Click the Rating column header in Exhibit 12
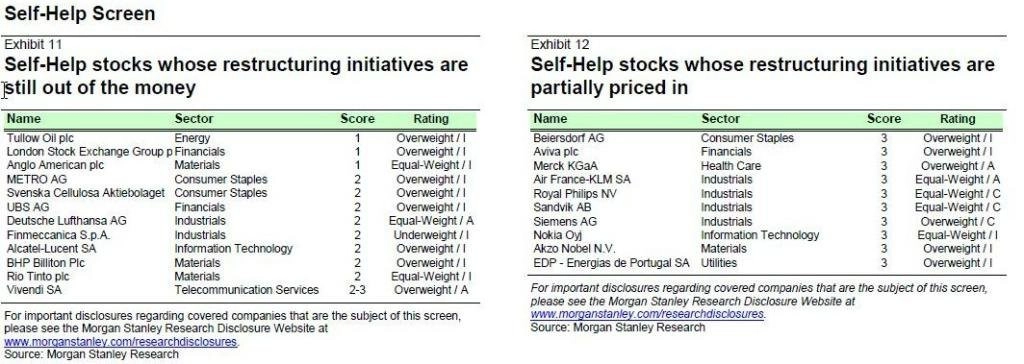This screenshot has height=364, width=1024. tap(957, 119)
